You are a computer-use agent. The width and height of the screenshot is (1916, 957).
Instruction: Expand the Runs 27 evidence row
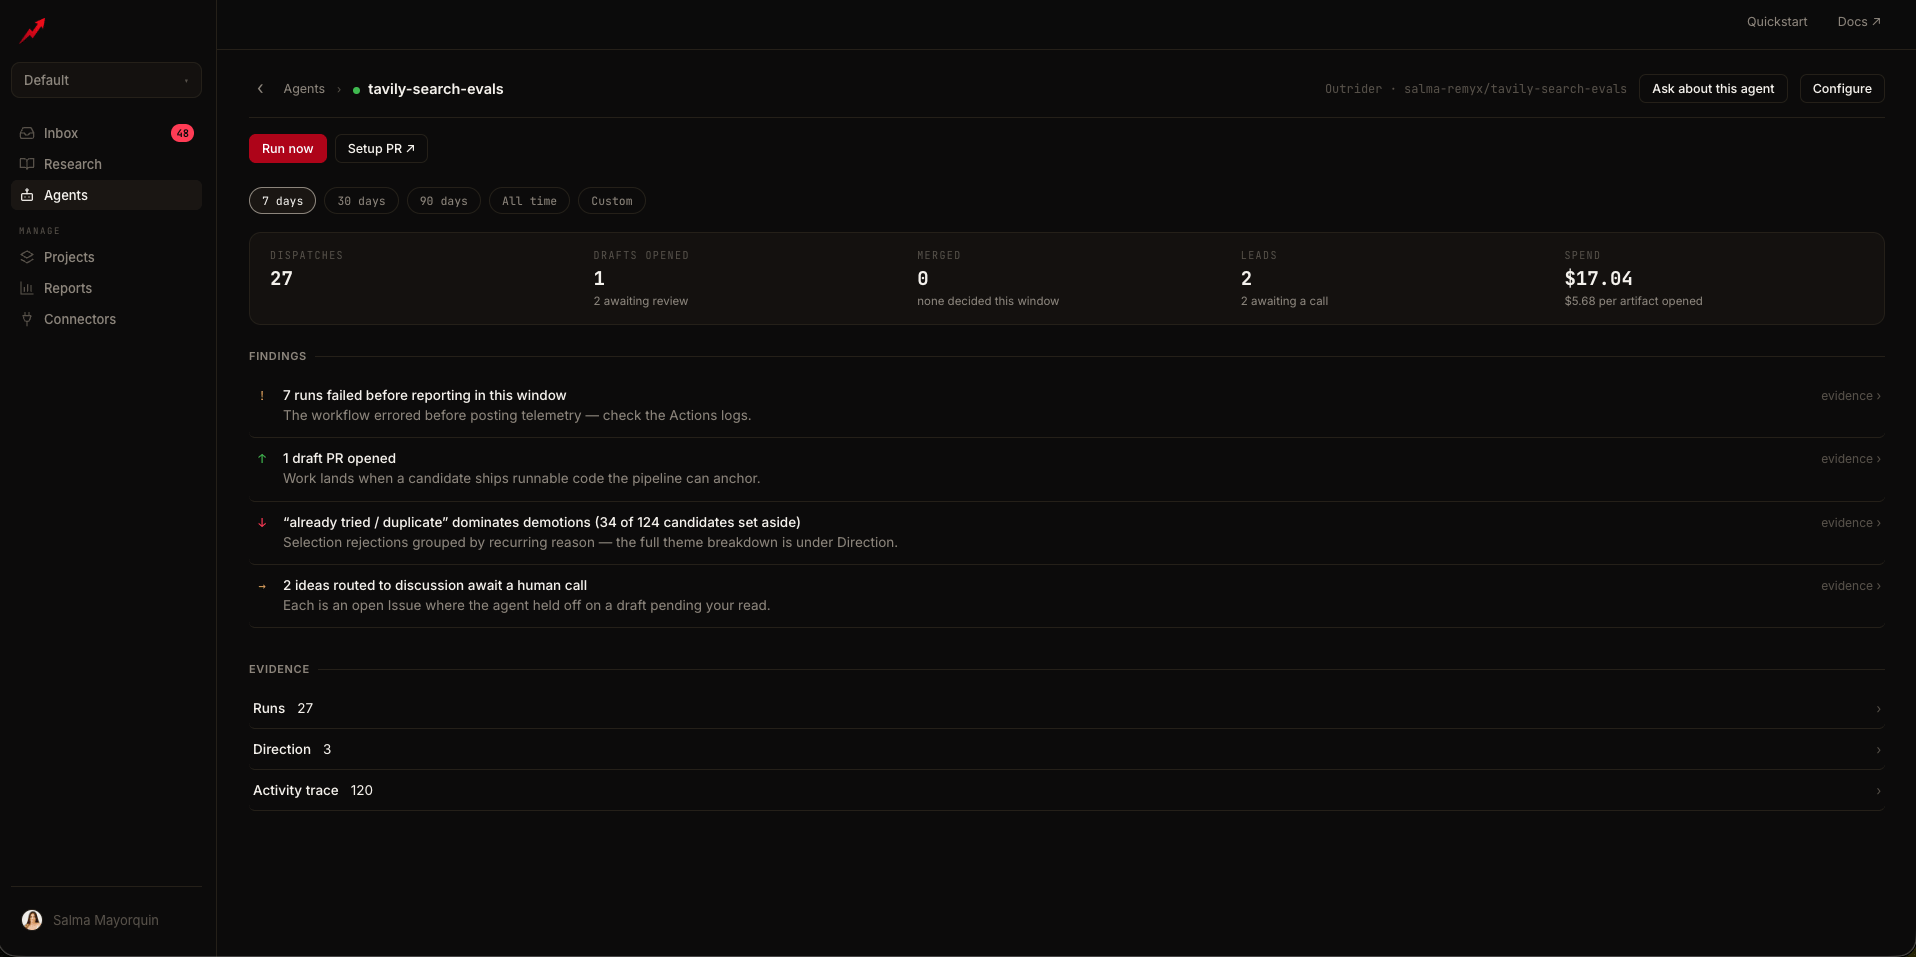click(x=1067, y=708)
